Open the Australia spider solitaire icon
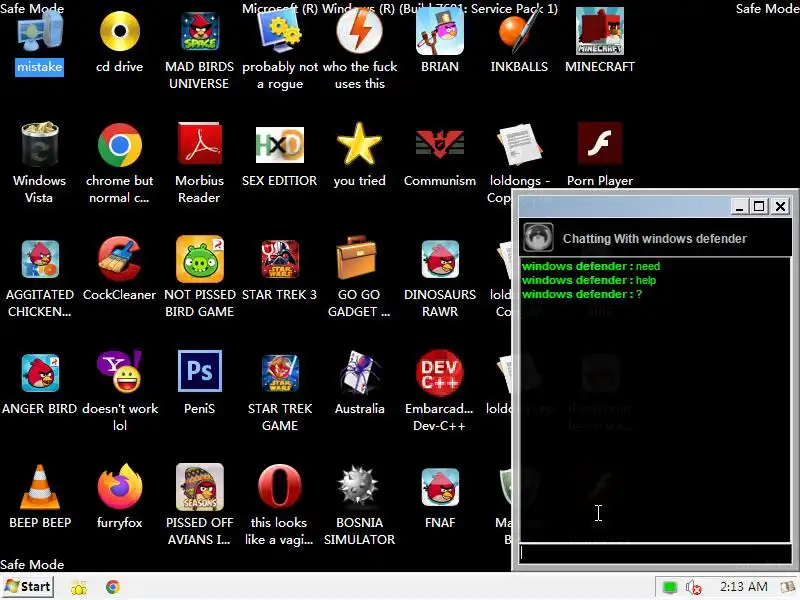Viewport: 800px width, 600px height. (x=360, y=372)
